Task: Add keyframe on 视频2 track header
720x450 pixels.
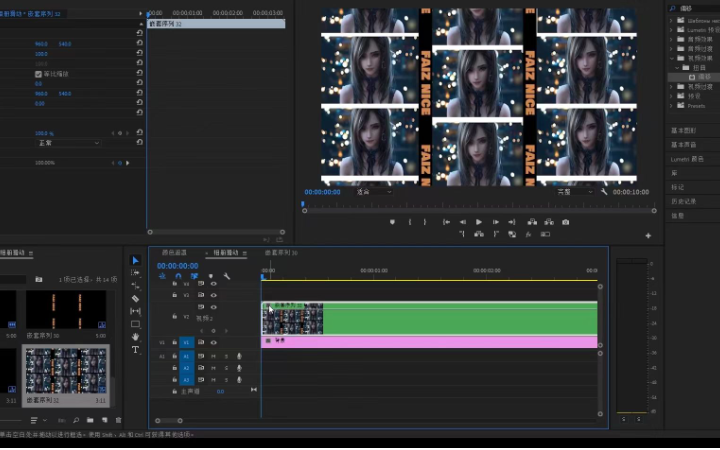Action: click(214, 331)
